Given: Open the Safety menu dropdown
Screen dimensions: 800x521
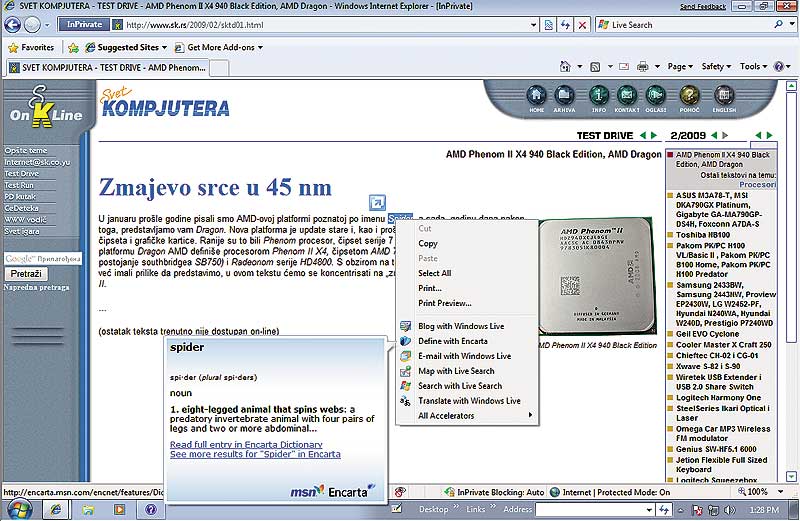Looking at the screenshot, I should tap(716, 66).
